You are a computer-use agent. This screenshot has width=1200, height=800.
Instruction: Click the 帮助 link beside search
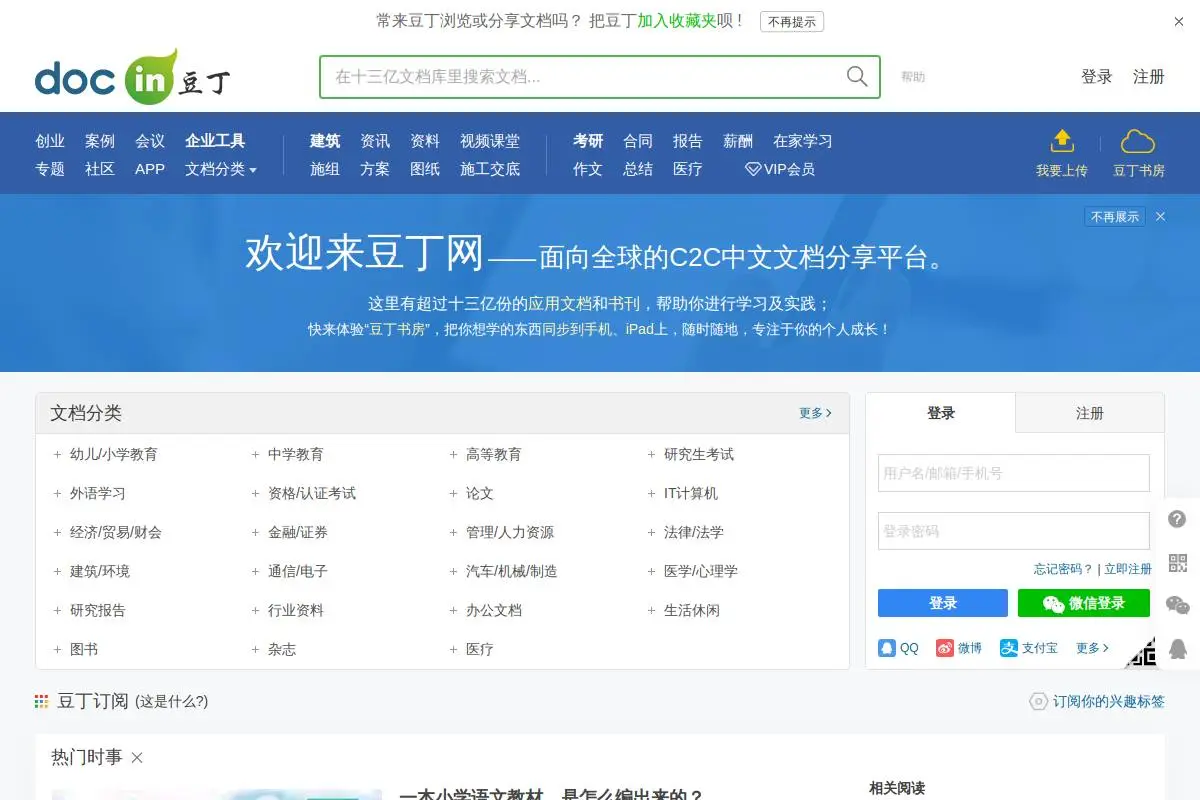(913, 77)
